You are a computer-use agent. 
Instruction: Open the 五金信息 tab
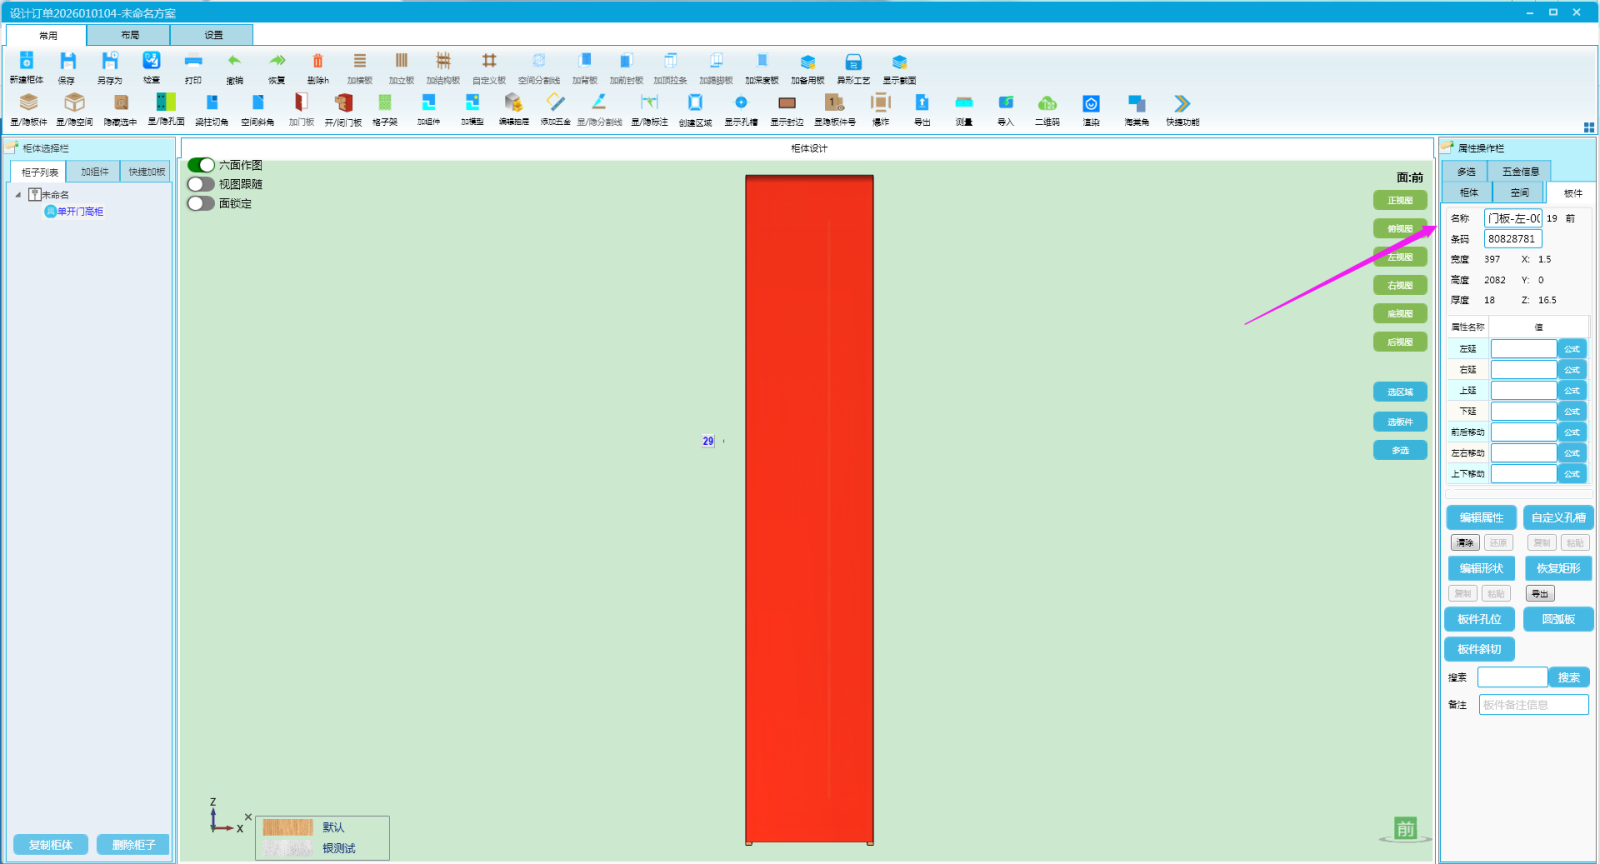point(1520,171)
